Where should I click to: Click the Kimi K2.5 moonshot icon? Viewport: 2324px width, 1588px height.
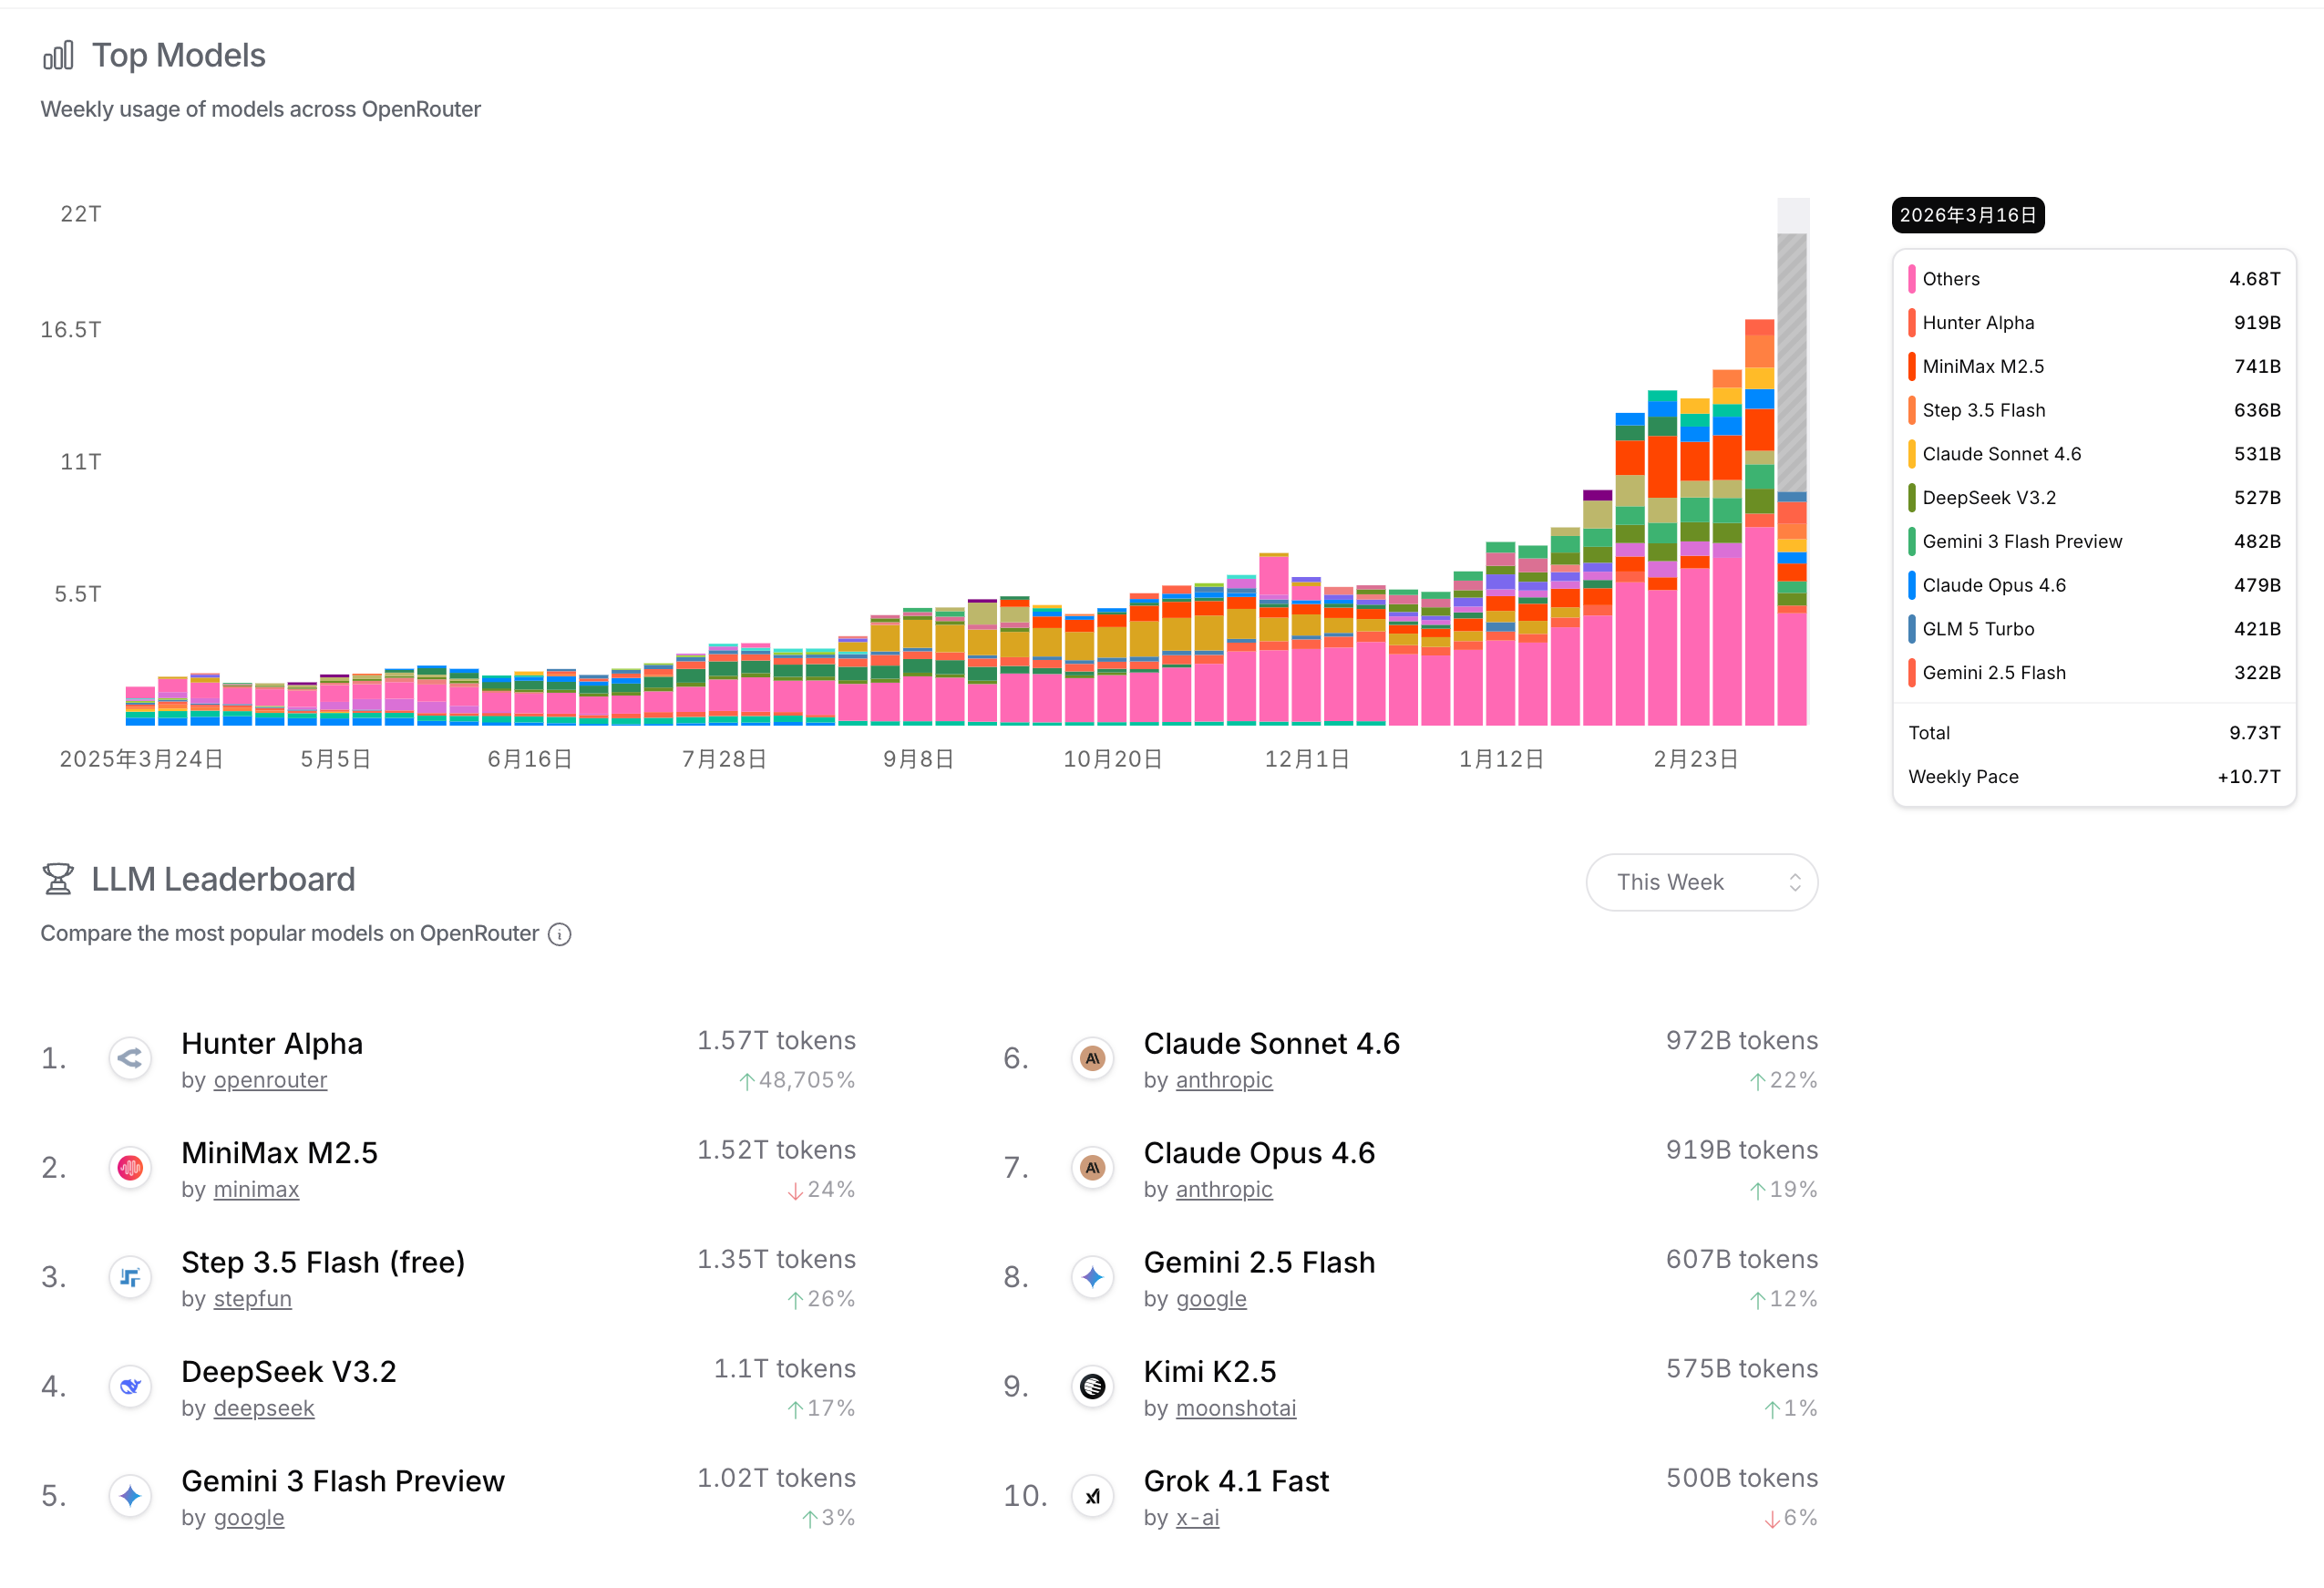(1092, 1386)
